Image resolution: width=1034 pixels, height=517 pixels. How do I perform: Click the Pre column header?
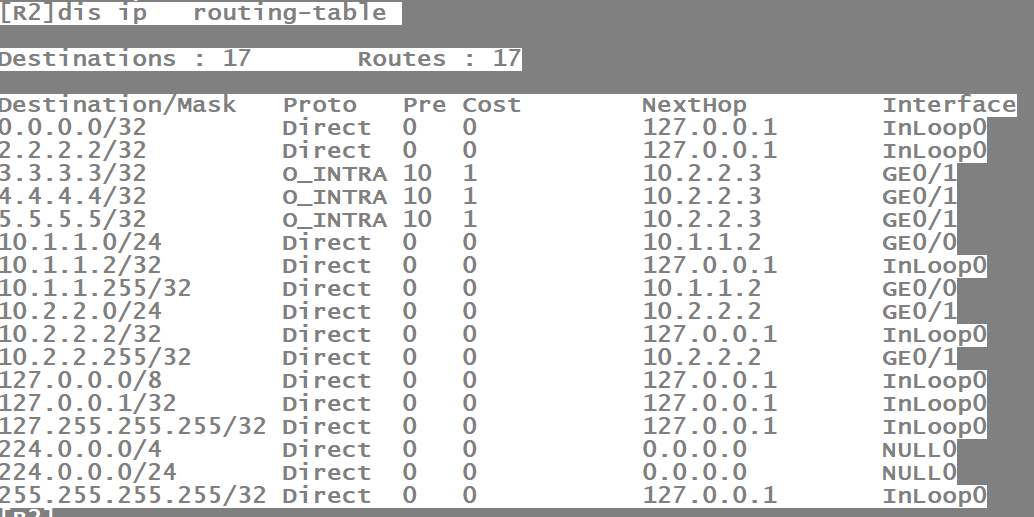point(424,105)
